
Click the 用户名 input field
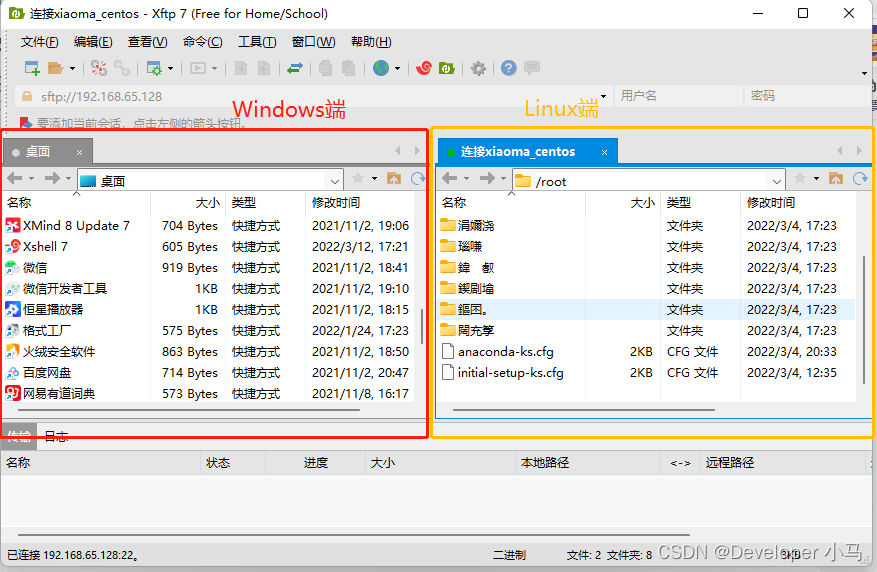click(x=680, y=96)
